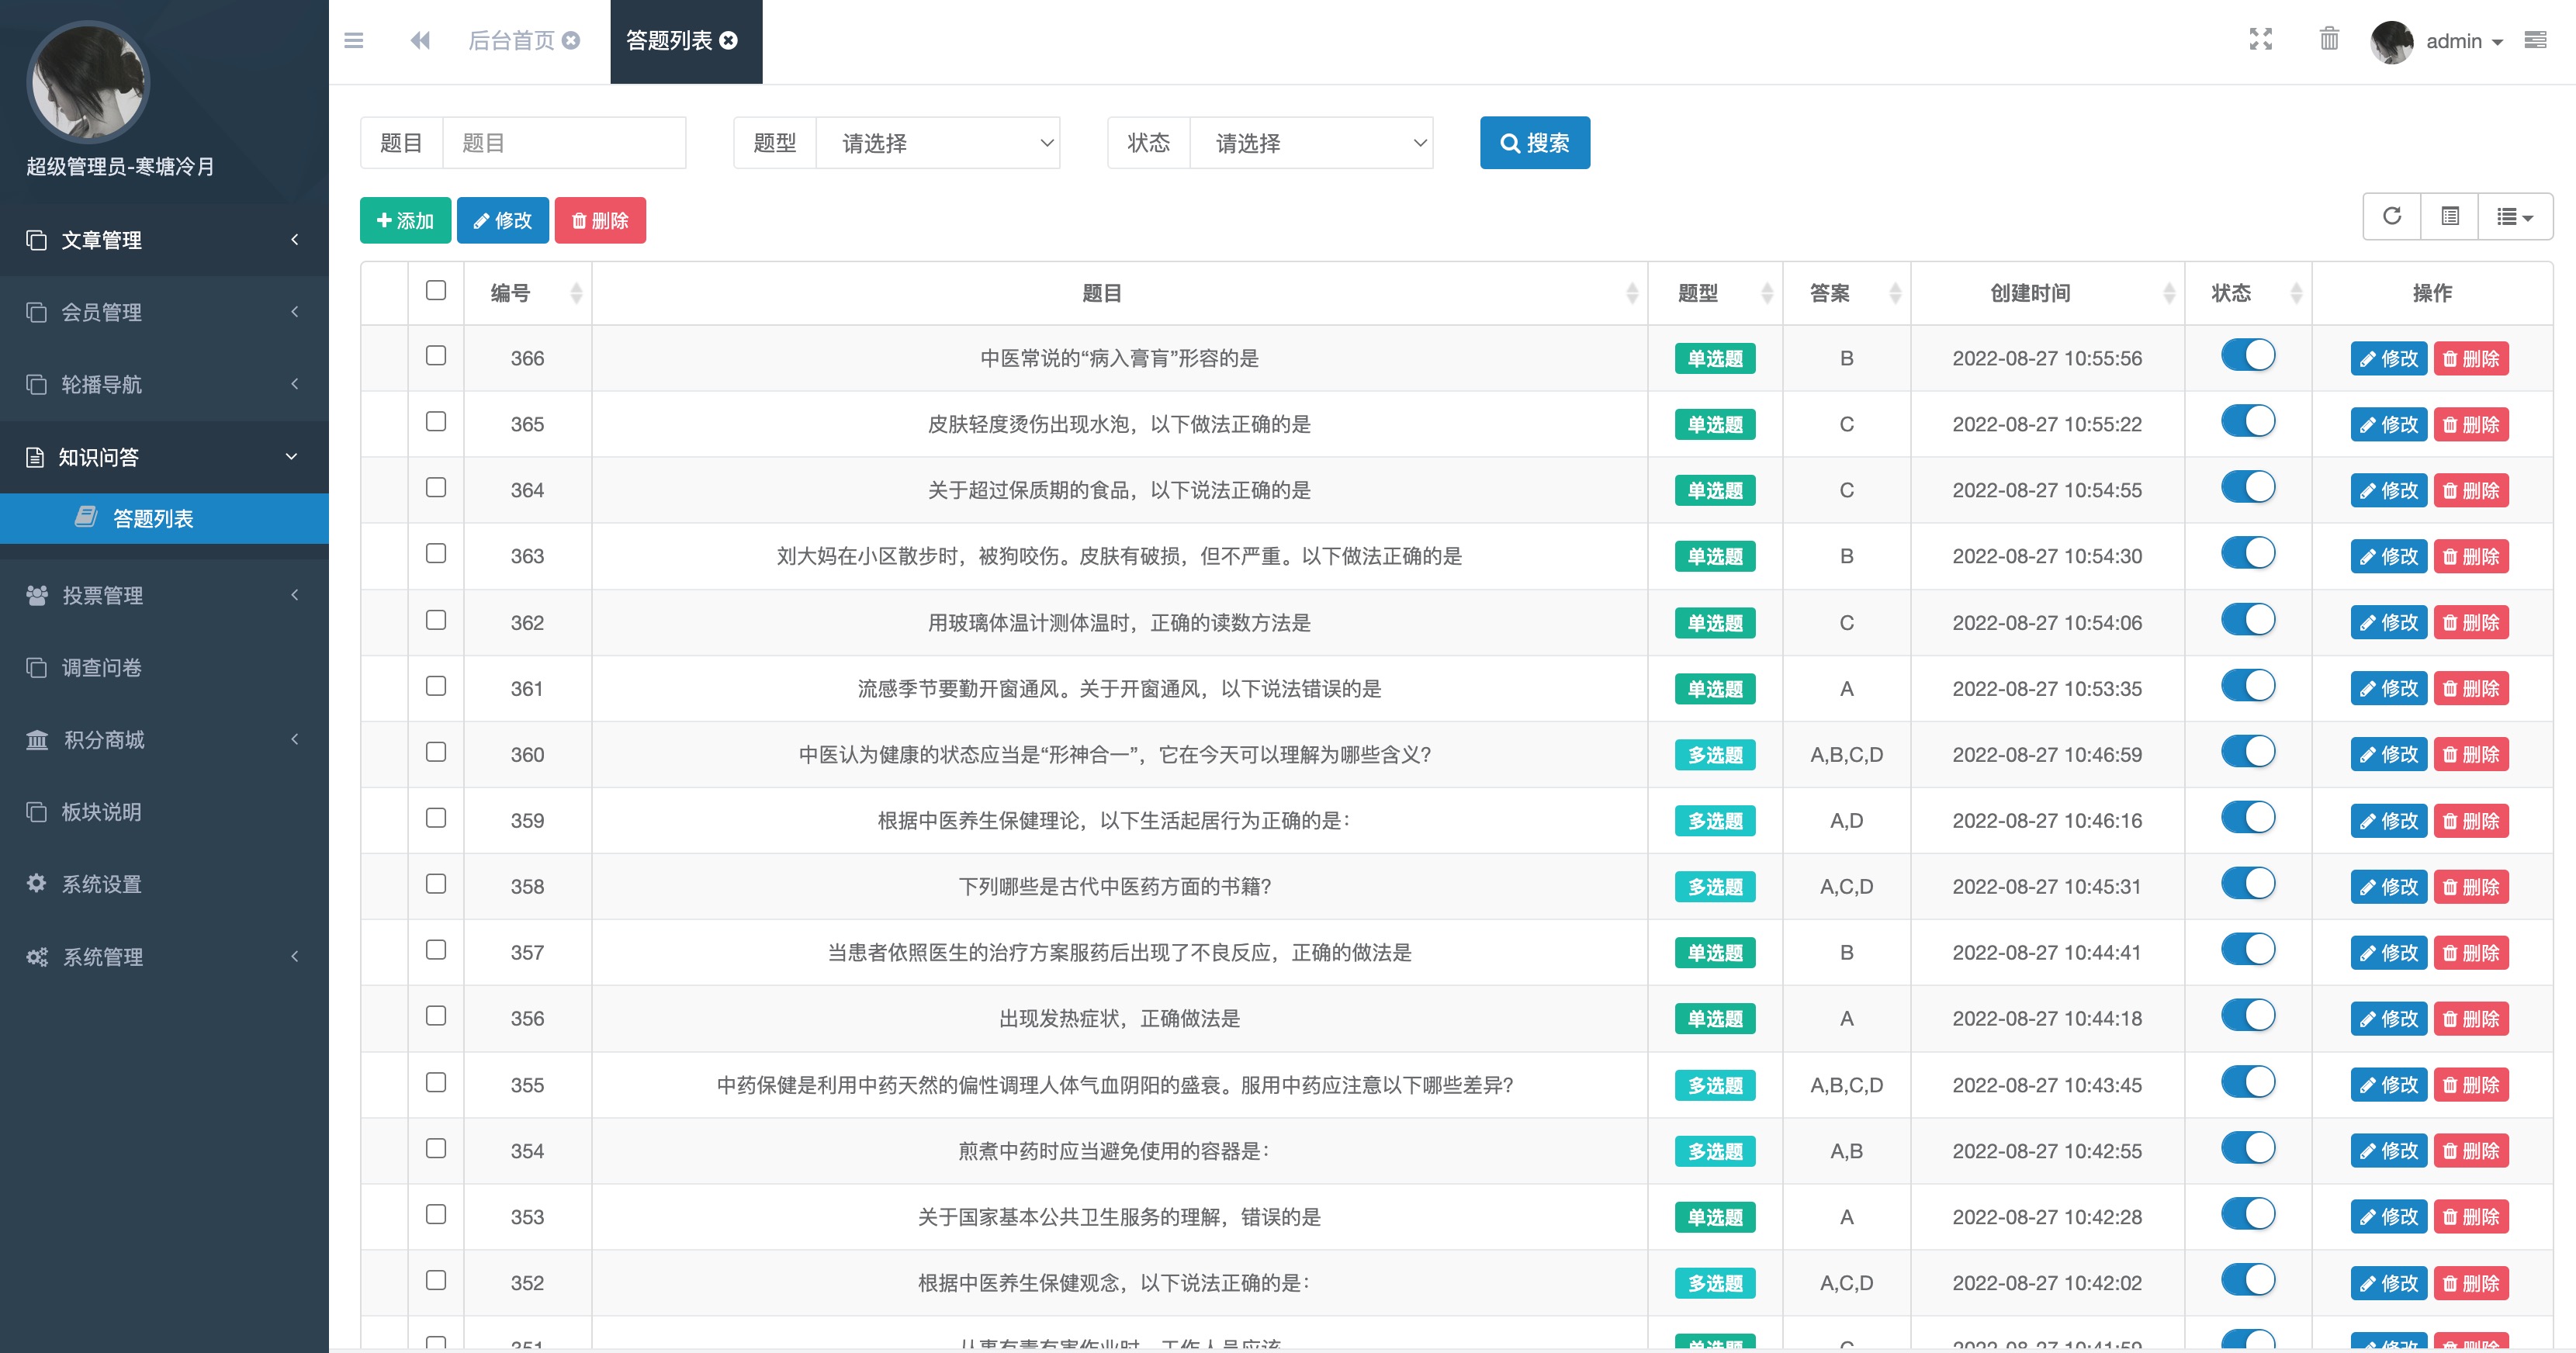
Task: Collapse the sidebar with the hamburger icon
Action: click(354, 41)
